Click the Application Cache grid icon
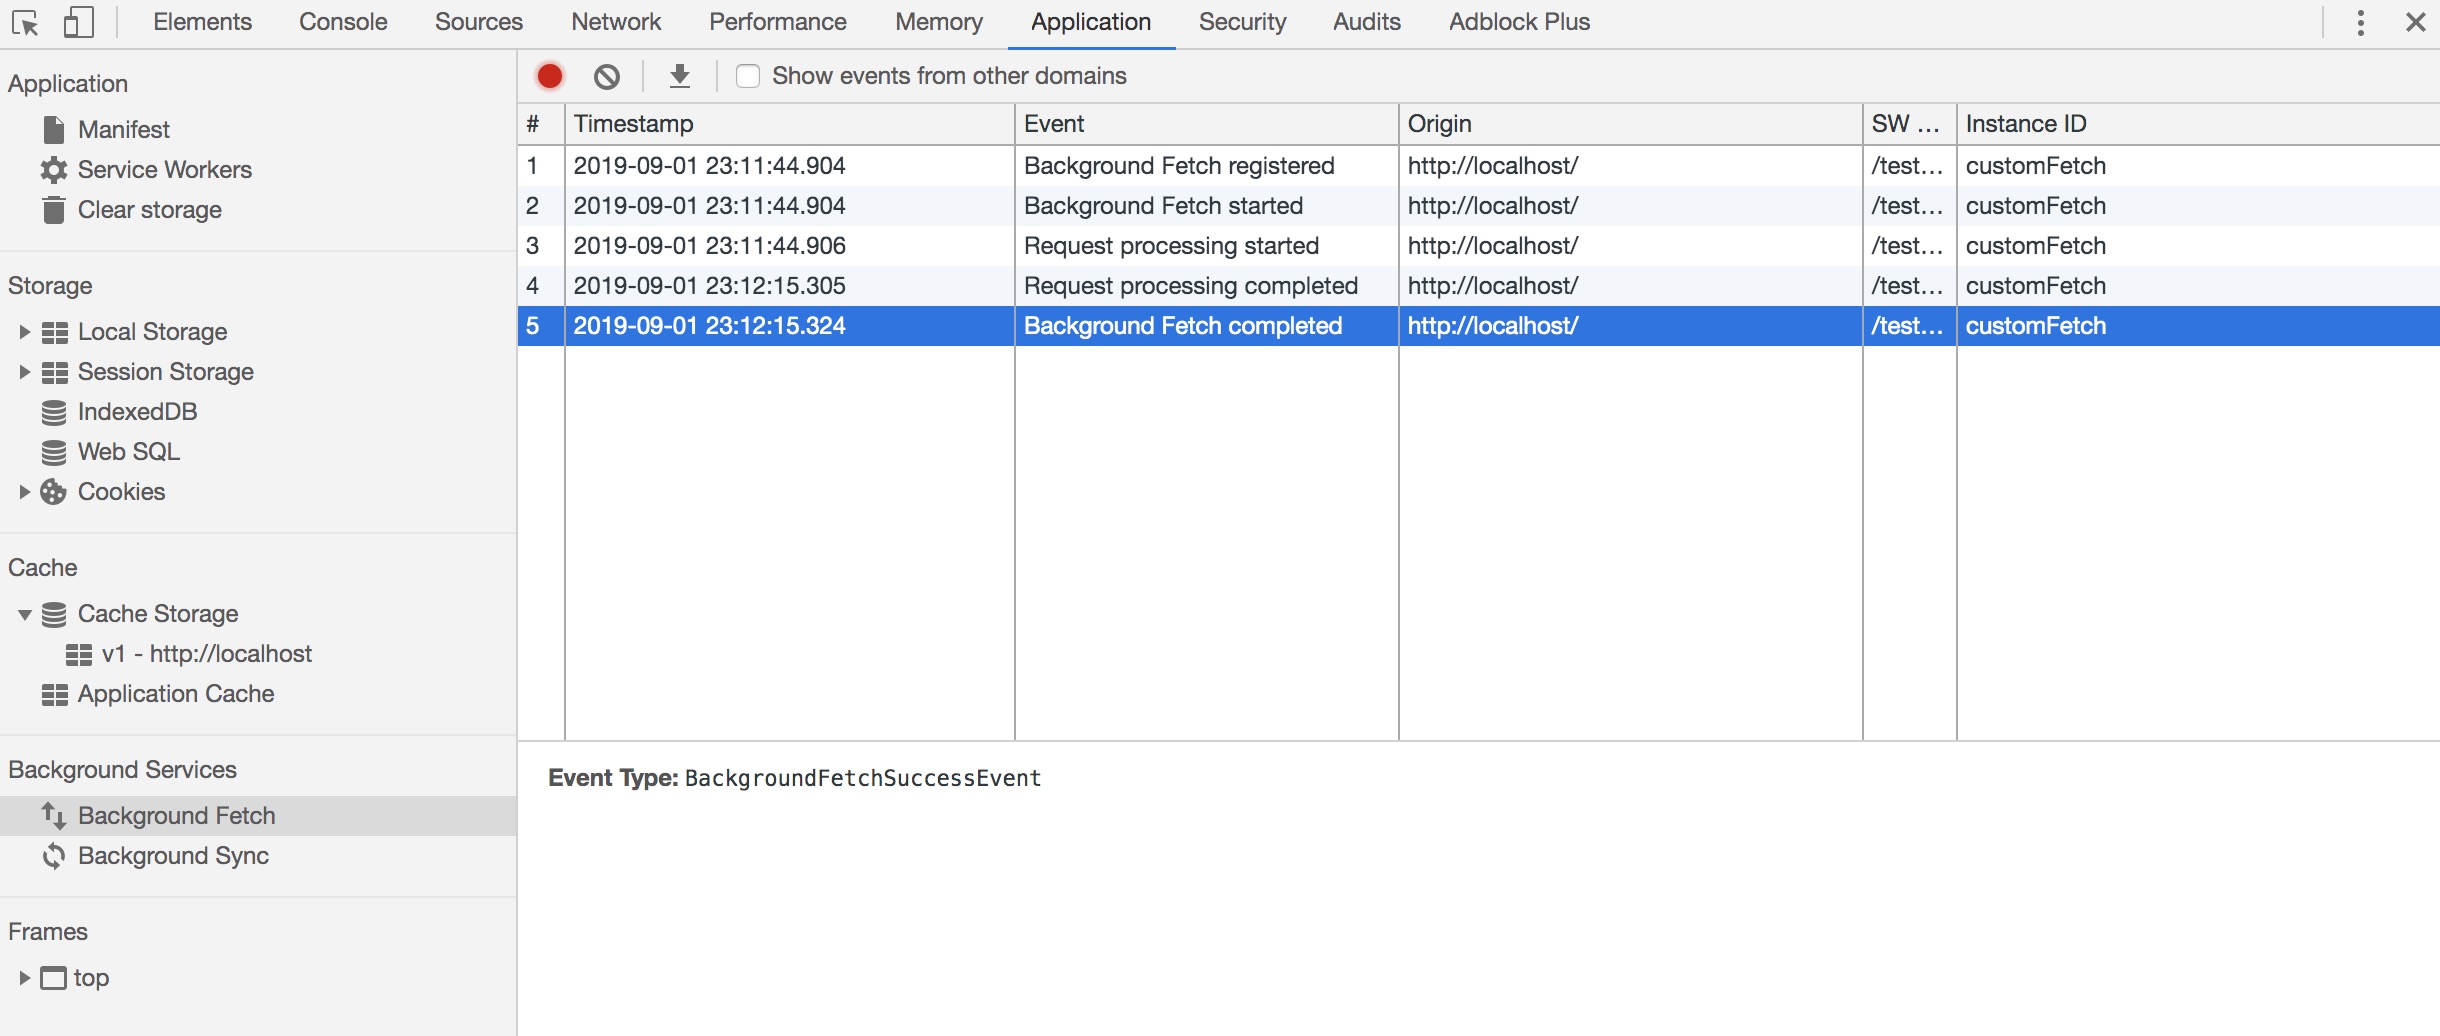Image resolution: width=2440 pixels, height=1036 pixels. pyautogui.click(x=55, y=694)
